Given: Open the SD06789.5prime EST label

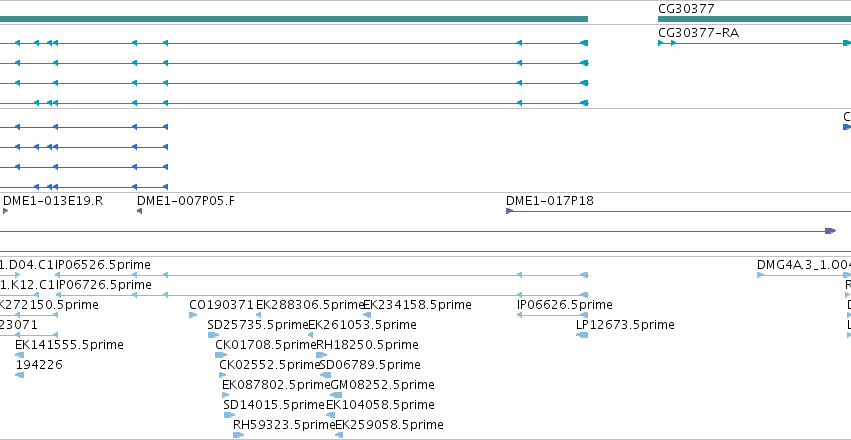Looking at the screenshot, I should click(370, 365).
